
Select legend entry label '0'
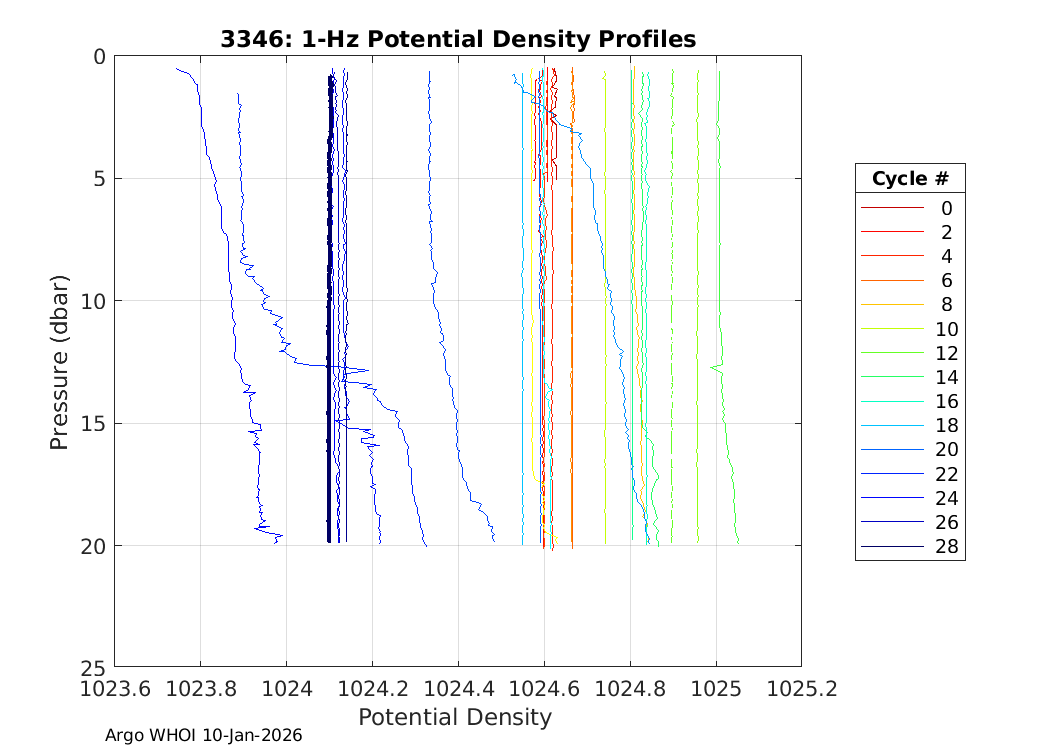coord(946,208)
